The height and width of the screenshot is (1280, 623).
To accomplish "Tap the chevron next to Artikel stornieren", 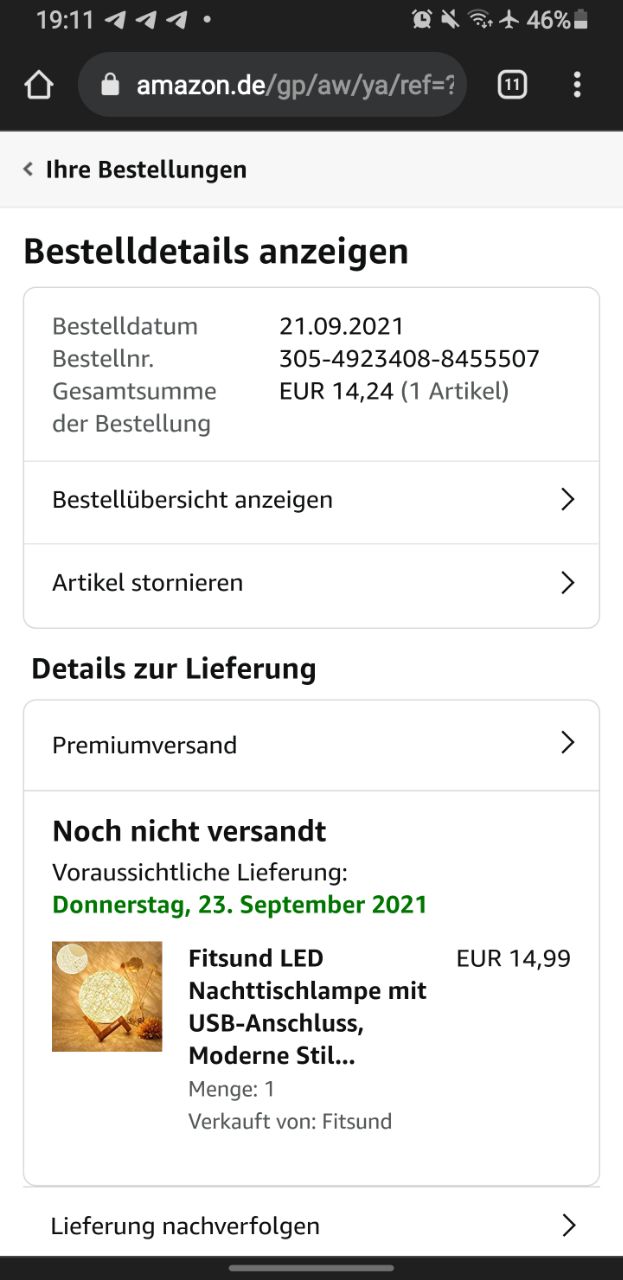I will (x=567, y=582).
